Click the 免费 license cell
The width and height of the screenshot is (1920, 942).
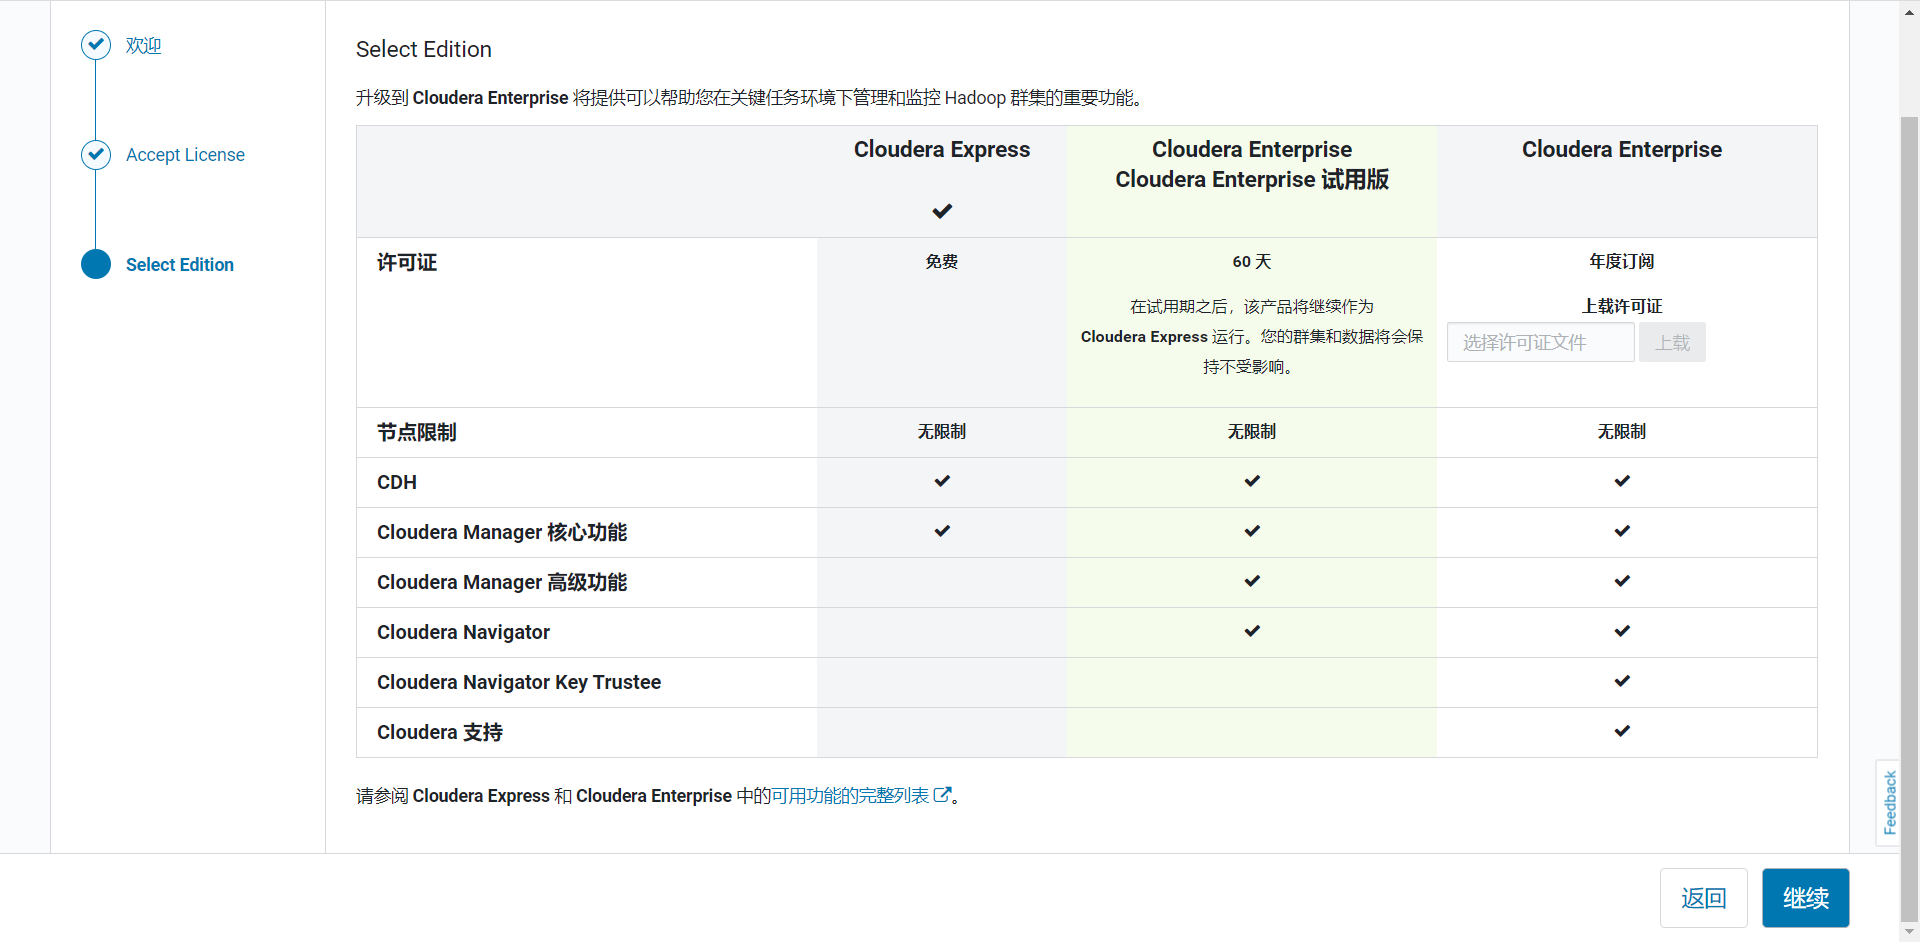coord(942,262)
